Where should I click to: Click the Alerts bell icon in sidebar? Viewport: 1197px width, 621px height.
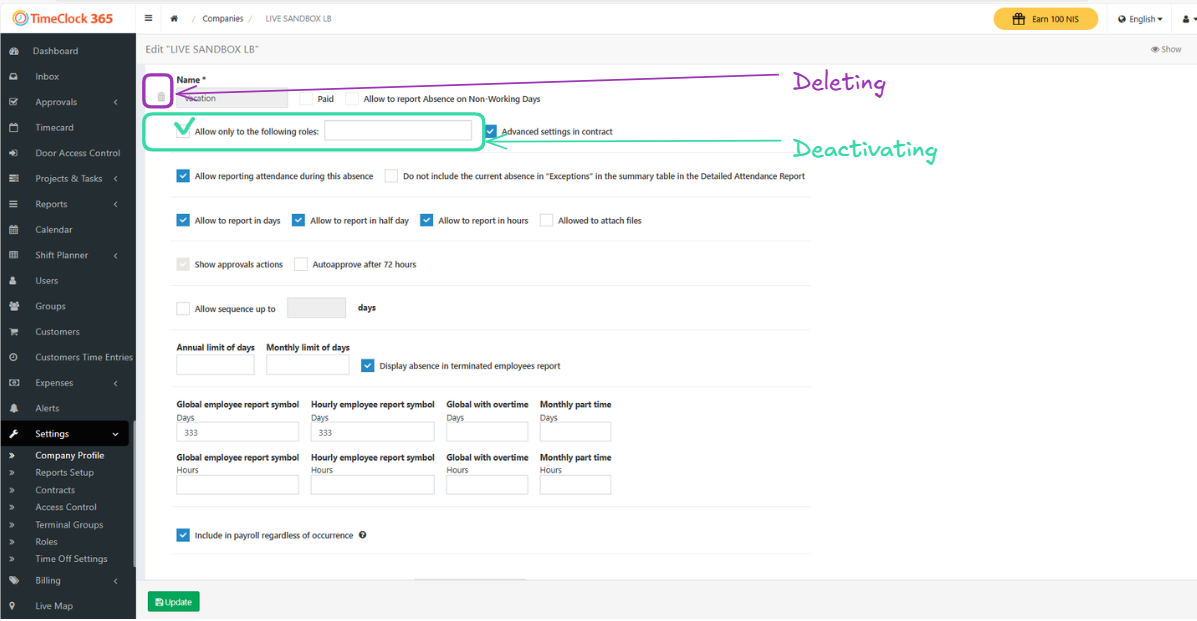pos(14,408)
